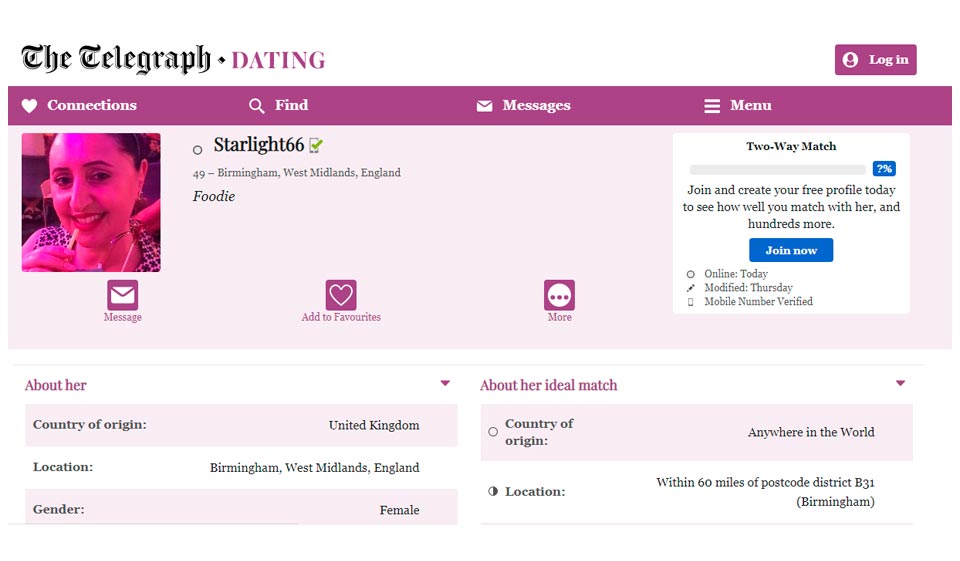Collapse the About her ideal match arrow
This screenshot has width=960, height=561.
click(900, 383)
